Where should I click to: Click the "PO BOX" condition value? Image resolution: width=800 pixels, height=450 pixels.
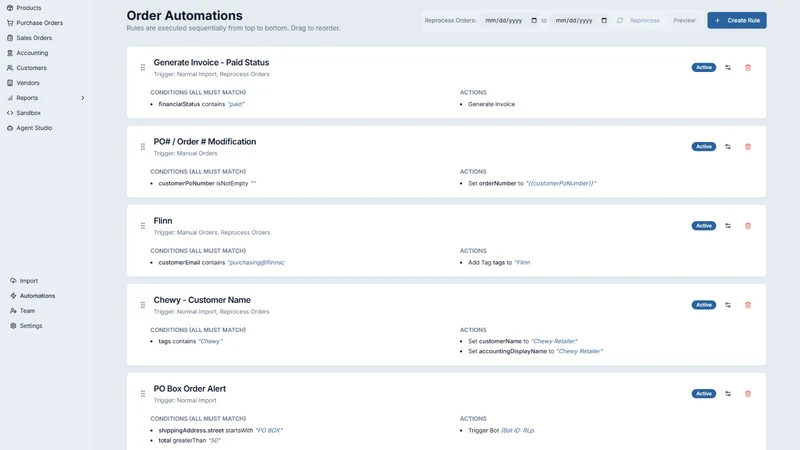[x=269, y=430]
